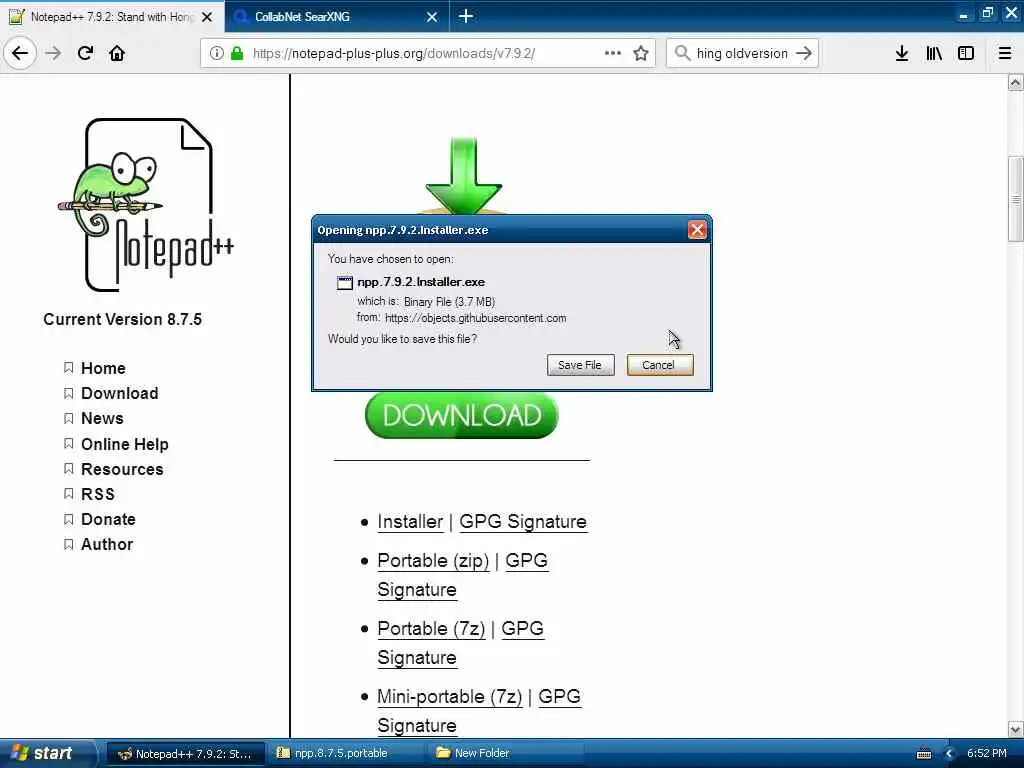Image resolution: width=1024 pixels, height=768 pixels.
Task: Close the Notepad++ 7.9.2 tab
Action: tap(207, 17)
